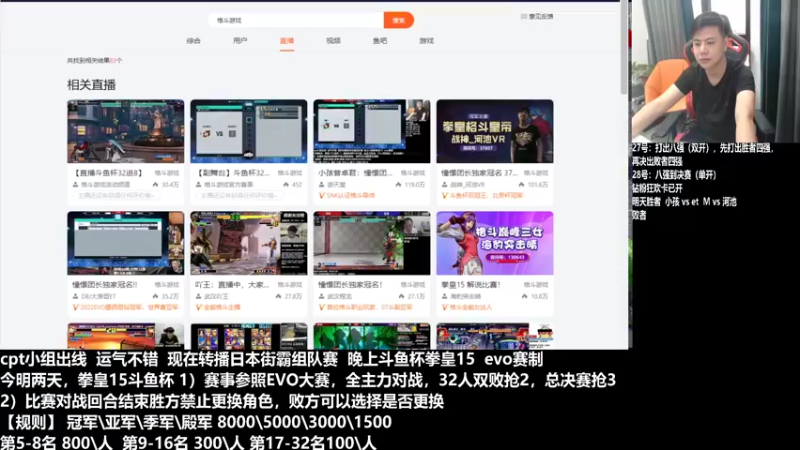The width and height of the screenshot is (800, 450).
Task: Click the 相关直播 section heading
Action: (91, 85)
